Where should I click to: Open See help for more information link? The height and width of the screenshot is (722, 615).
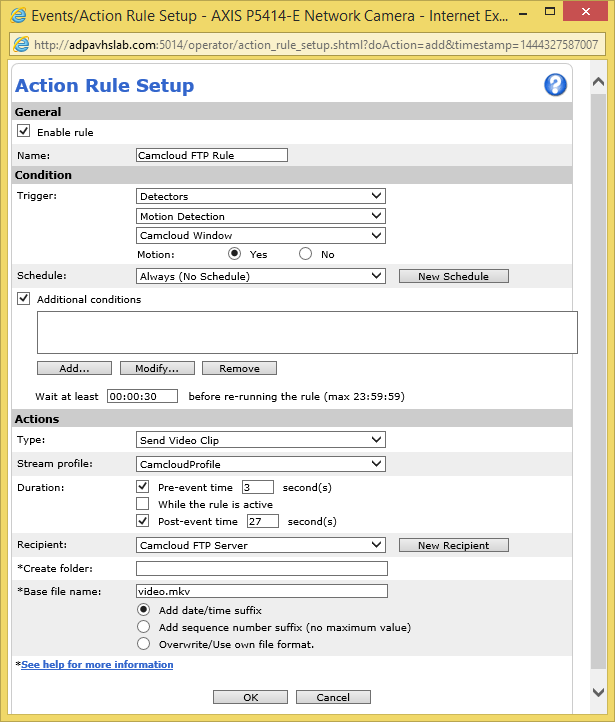pyautogui.click(x=97, y=664)
